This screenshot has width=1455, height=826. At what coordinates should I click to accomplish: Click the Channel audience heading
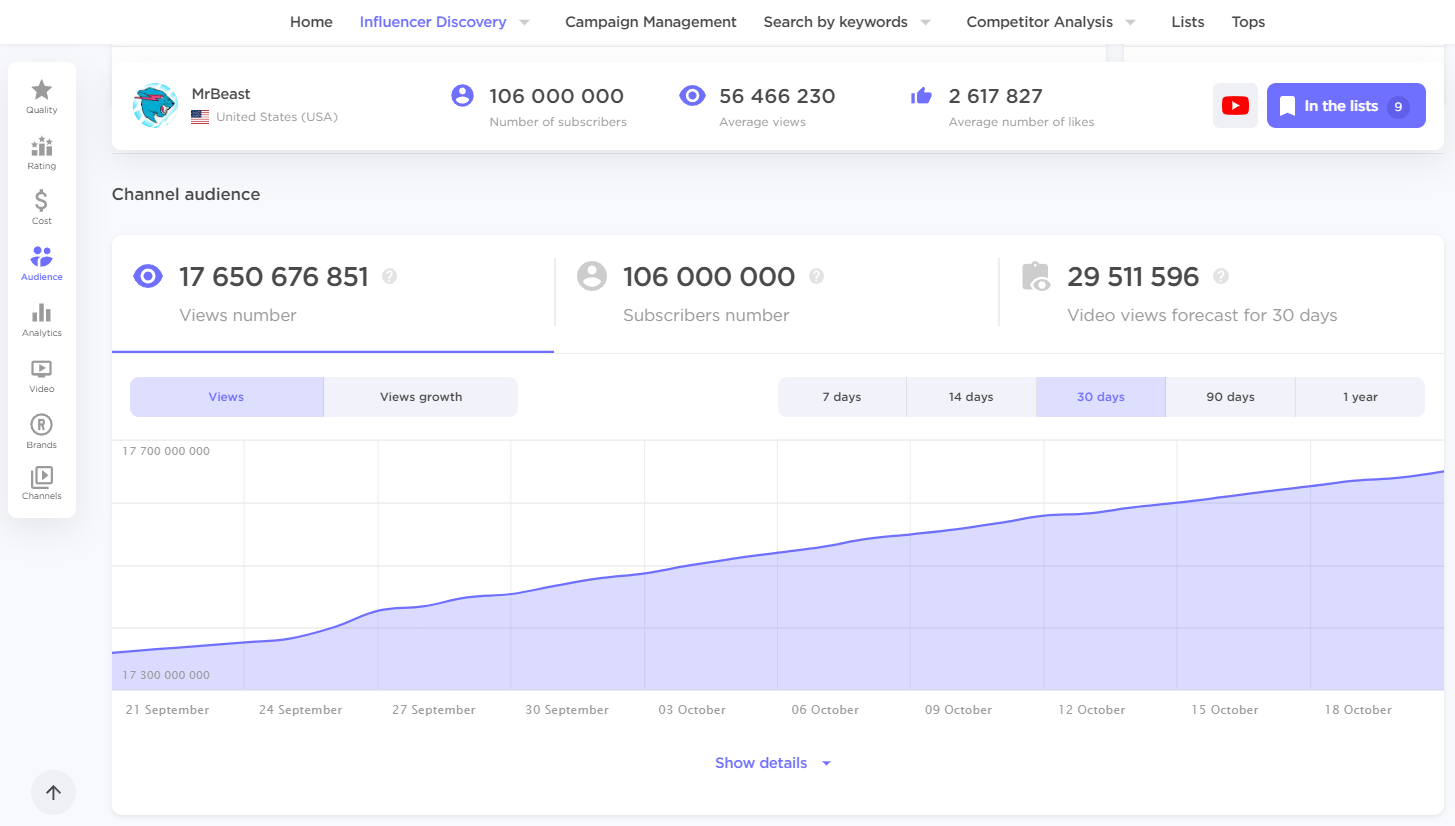click(186, 194)
